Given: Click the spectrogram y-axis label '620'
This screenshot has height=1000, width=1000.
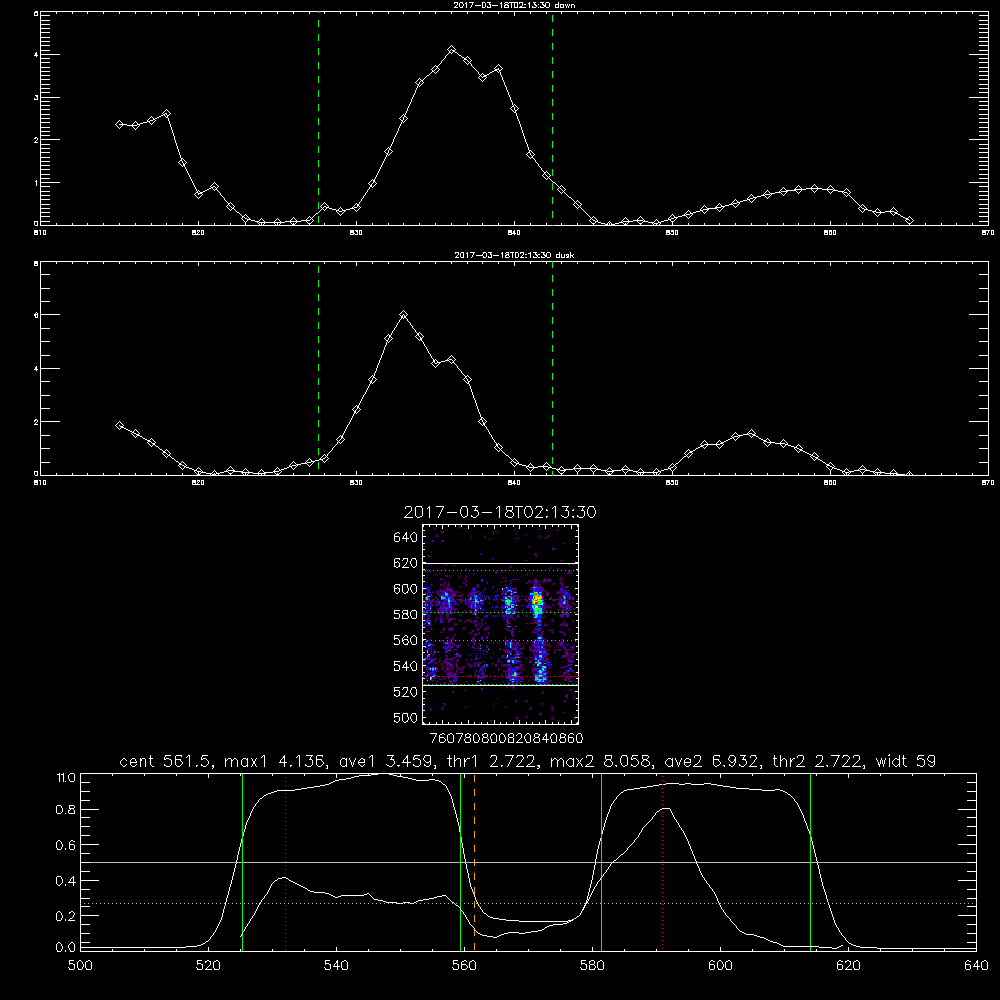Looking at the screenshot, I should pyautogui.click(x=406, y=563).
